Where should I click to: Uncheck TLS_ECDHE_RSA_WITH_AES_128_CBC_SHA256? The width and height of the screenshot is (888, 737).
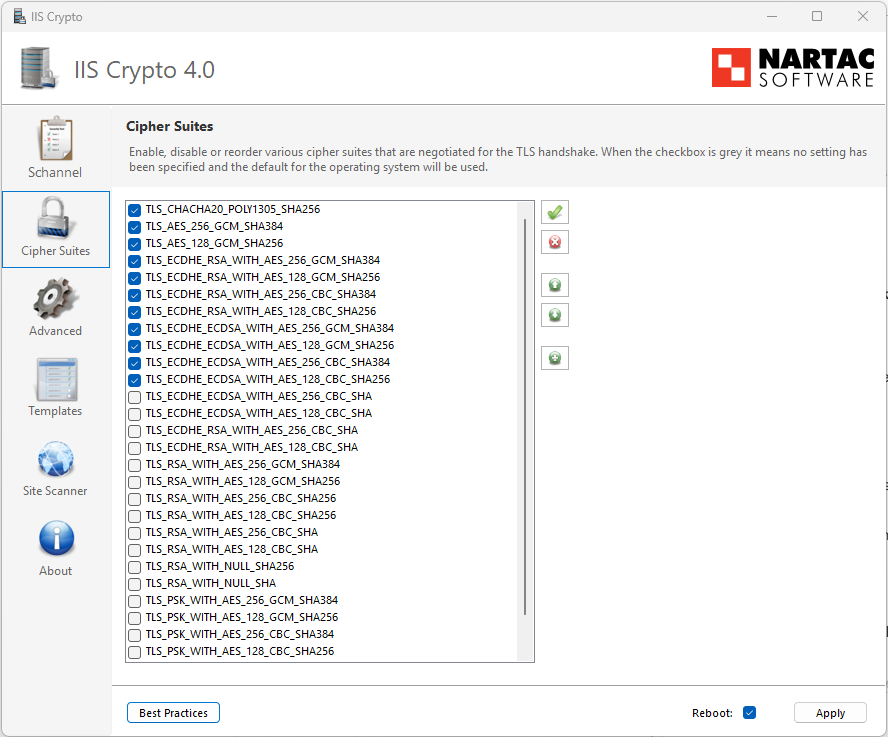tap(134, 312)
